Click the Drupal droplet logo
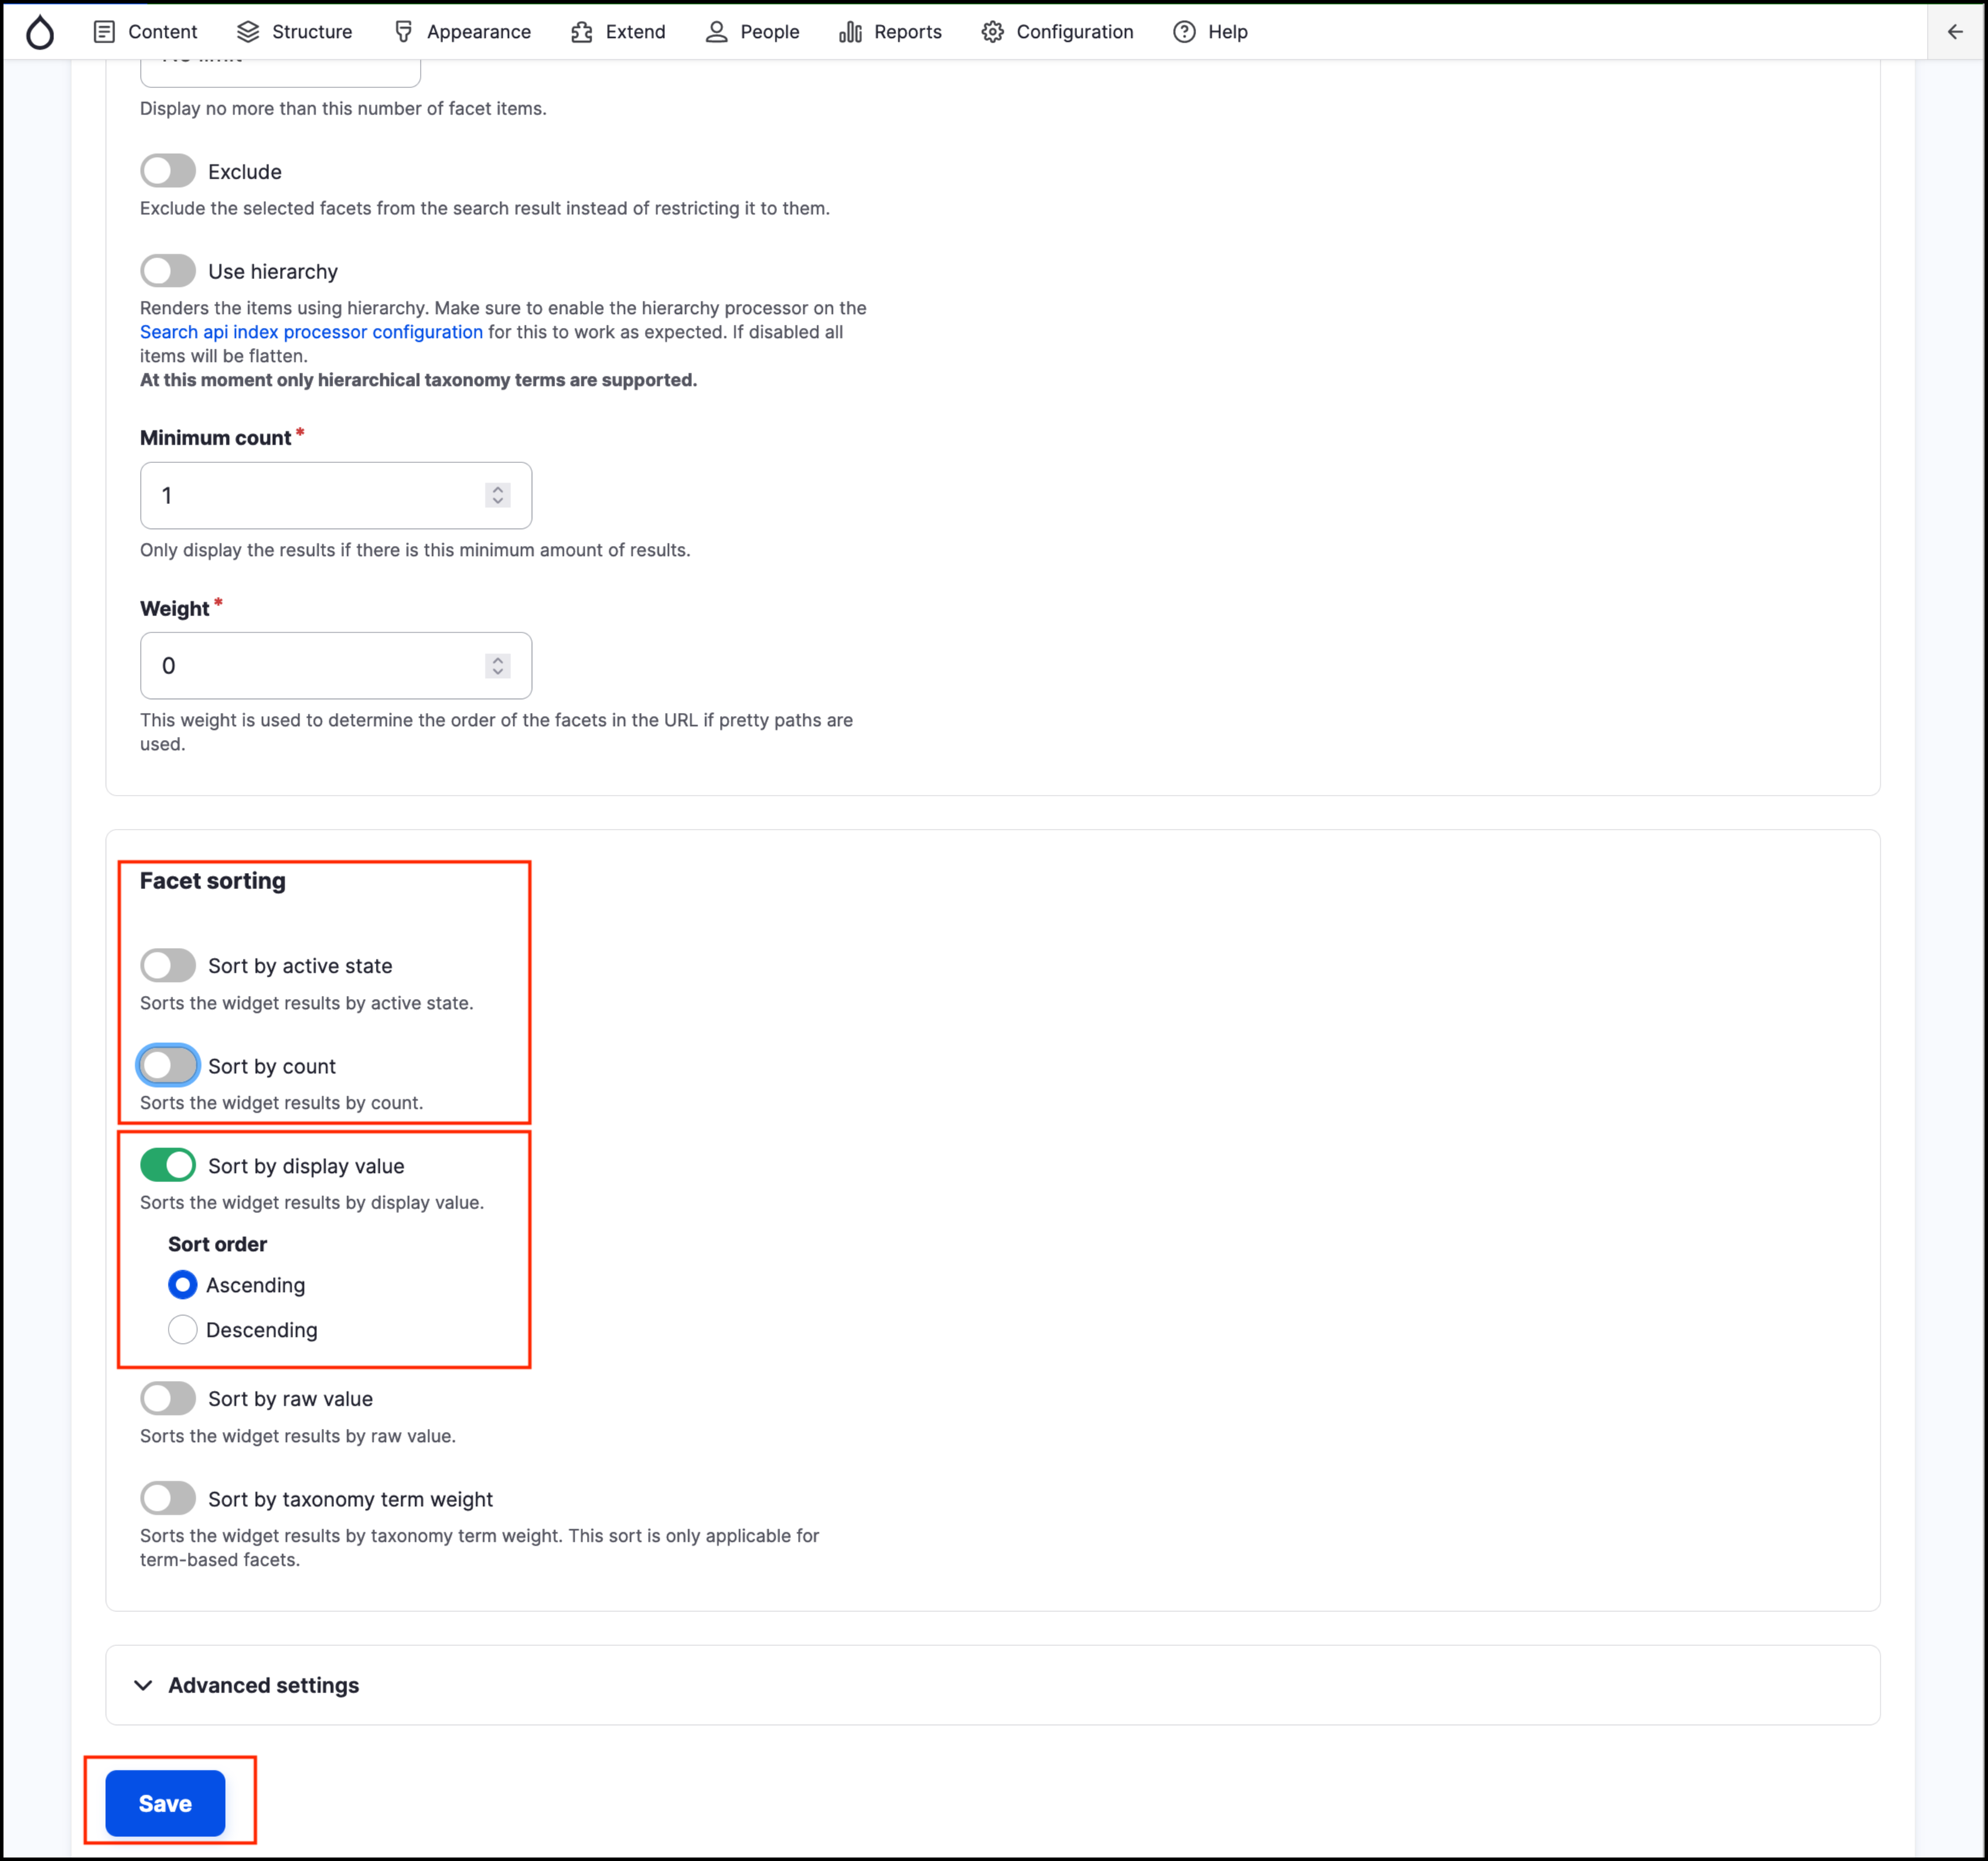 [40, 31]
